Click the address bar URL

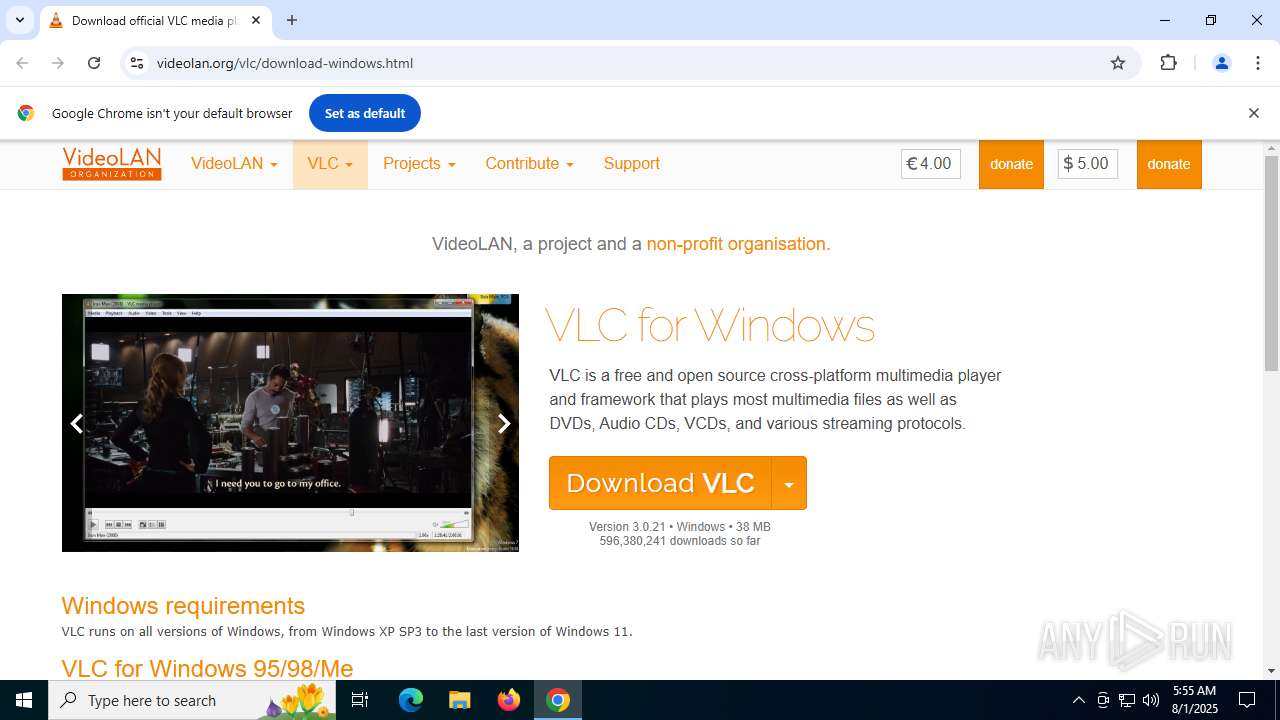[x=285, y=63]
